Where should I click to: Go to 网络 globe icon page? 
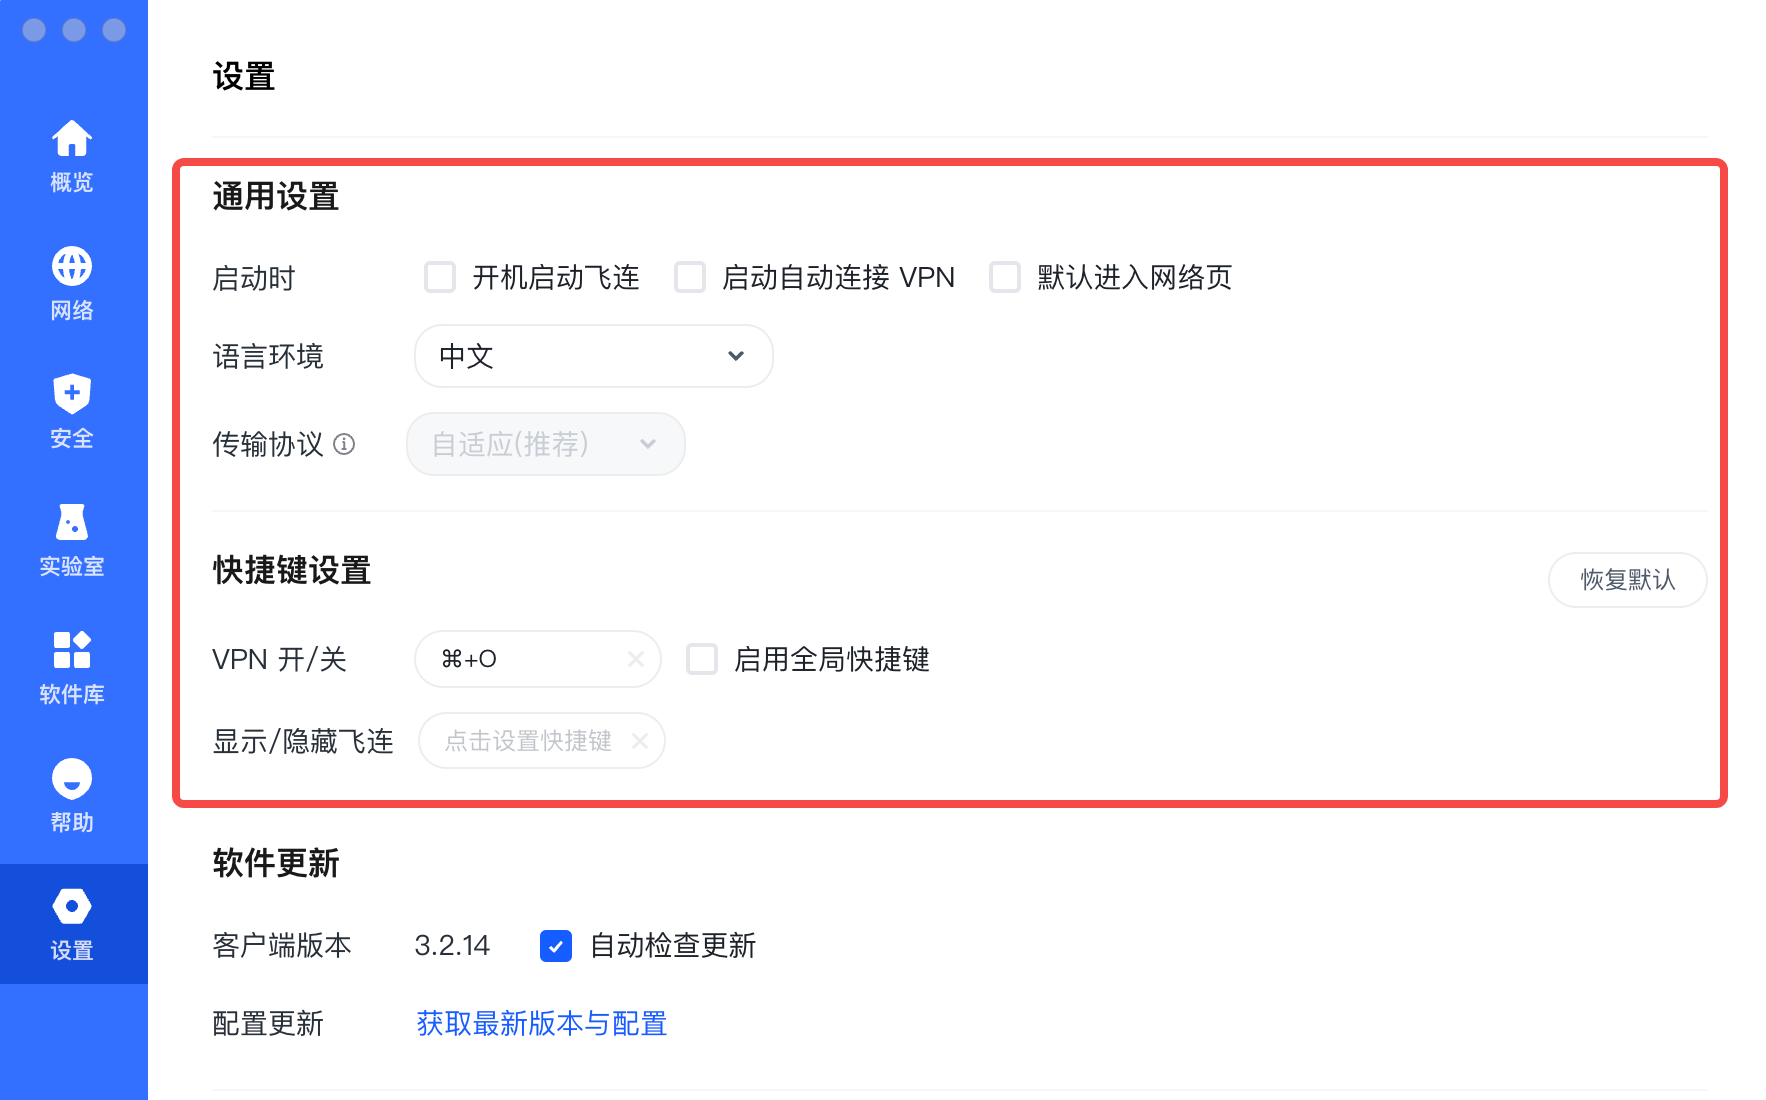(x=72, y=267)
